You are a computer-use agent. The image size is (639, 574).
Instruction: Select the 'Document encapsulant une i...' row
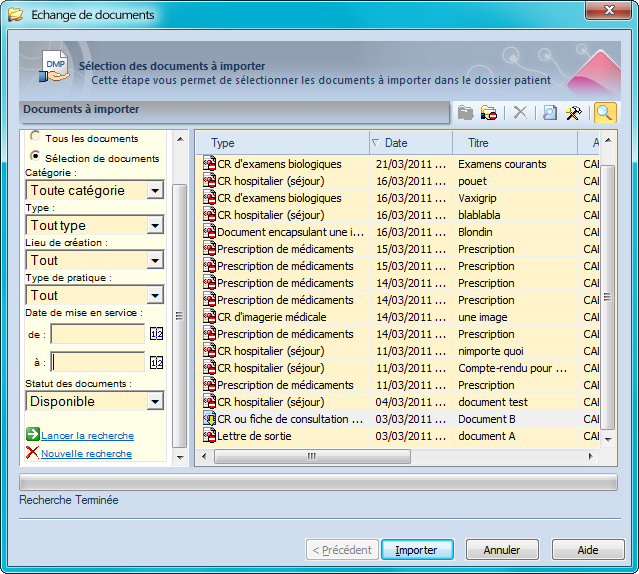[290, 232]
